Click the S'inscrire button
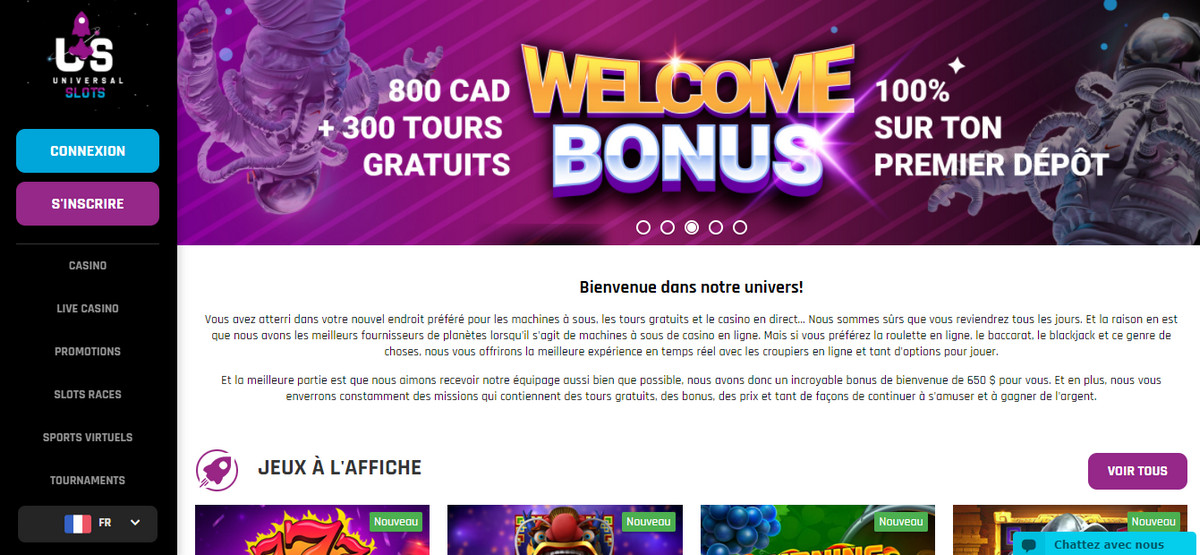This screenshot has height=555, width=1200. [x=88, y=204]
